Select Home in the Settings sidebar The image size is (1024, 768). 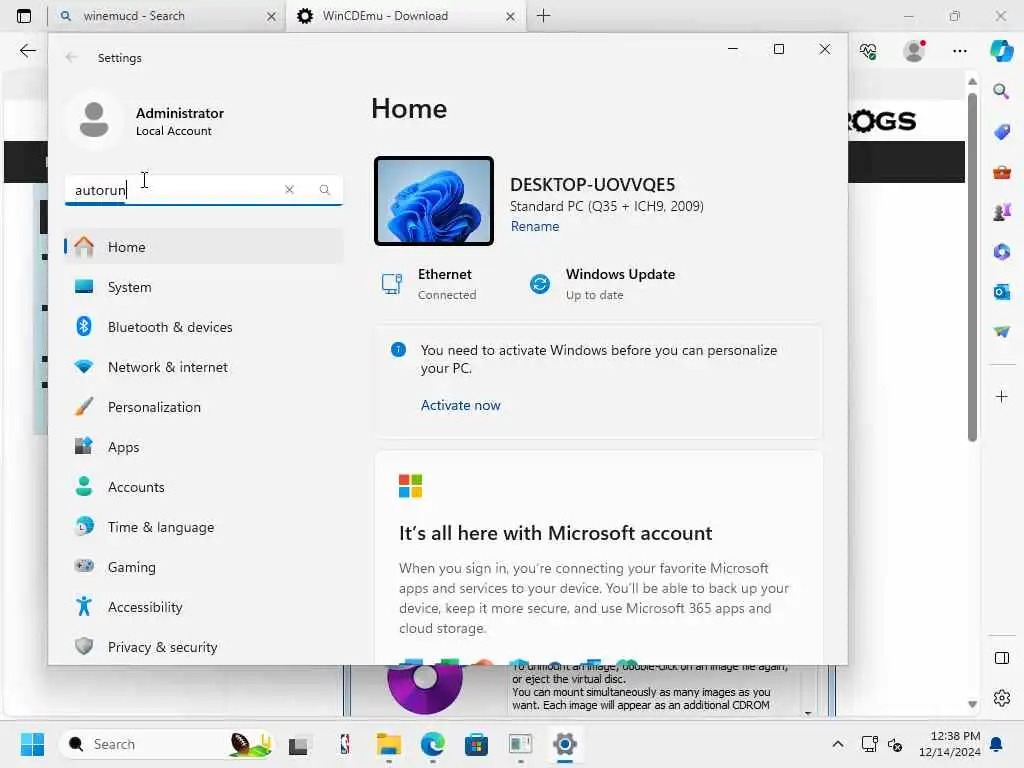[x=204, y=247]
